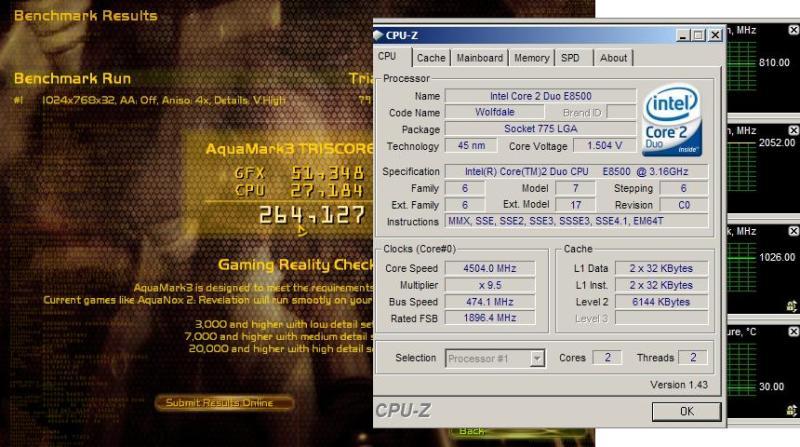Click settings icon on temperature graph
This screenshot has height=447, width=800.
(x=792, y=410)
